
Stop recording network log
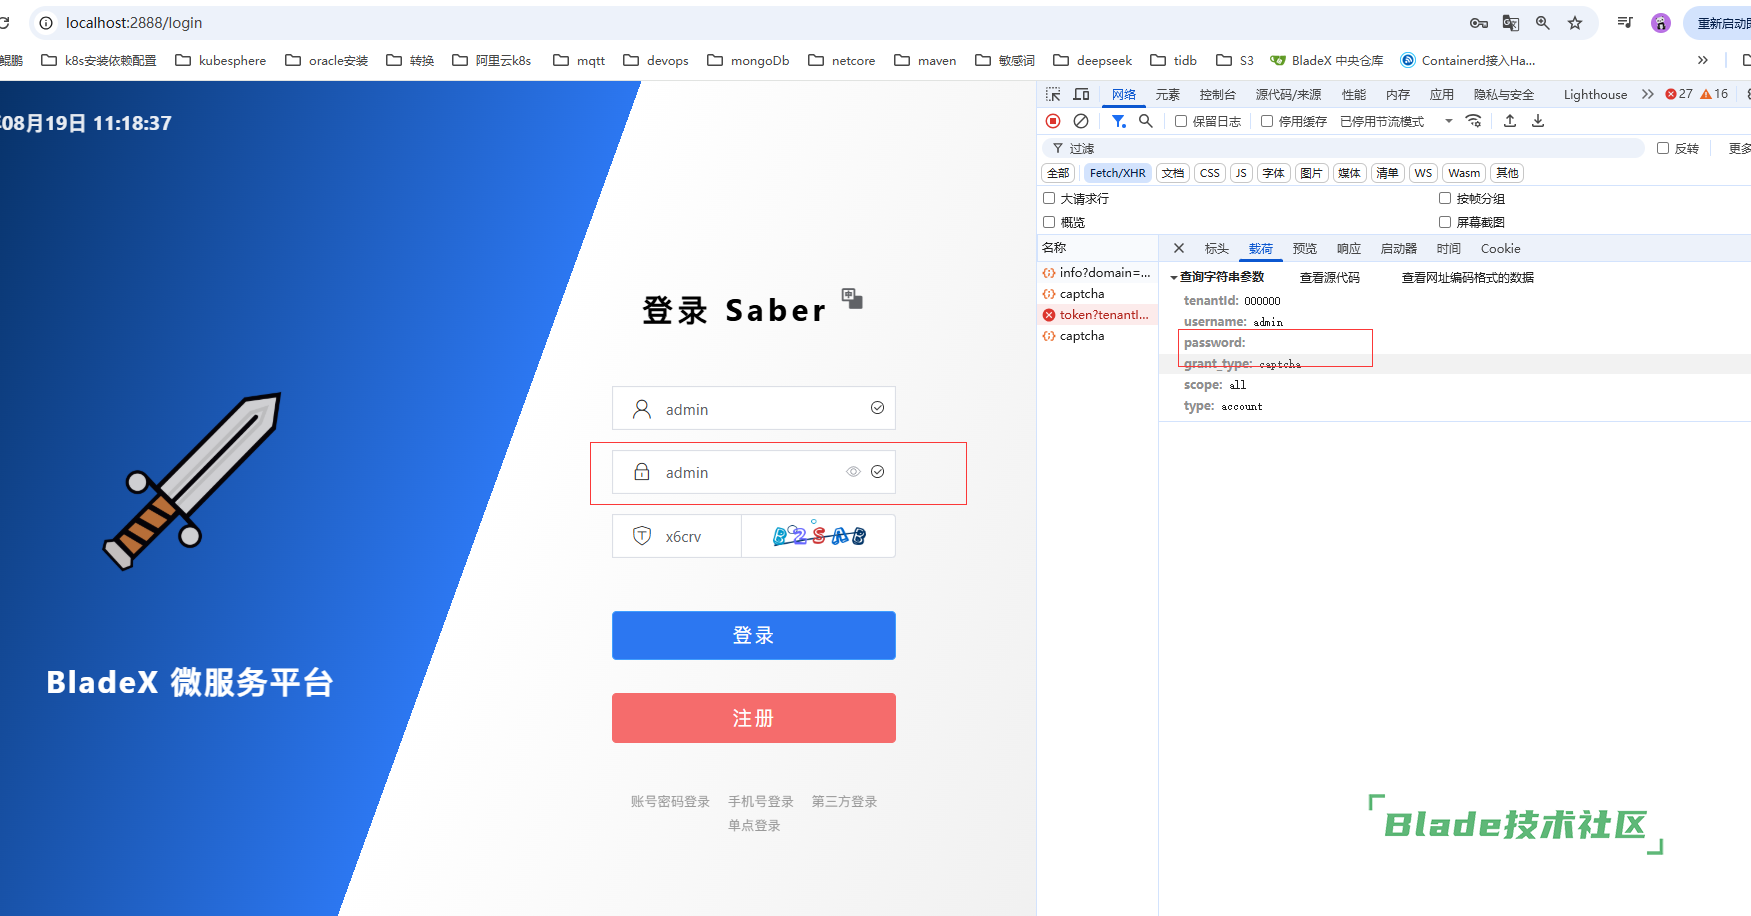point(1053,121)
